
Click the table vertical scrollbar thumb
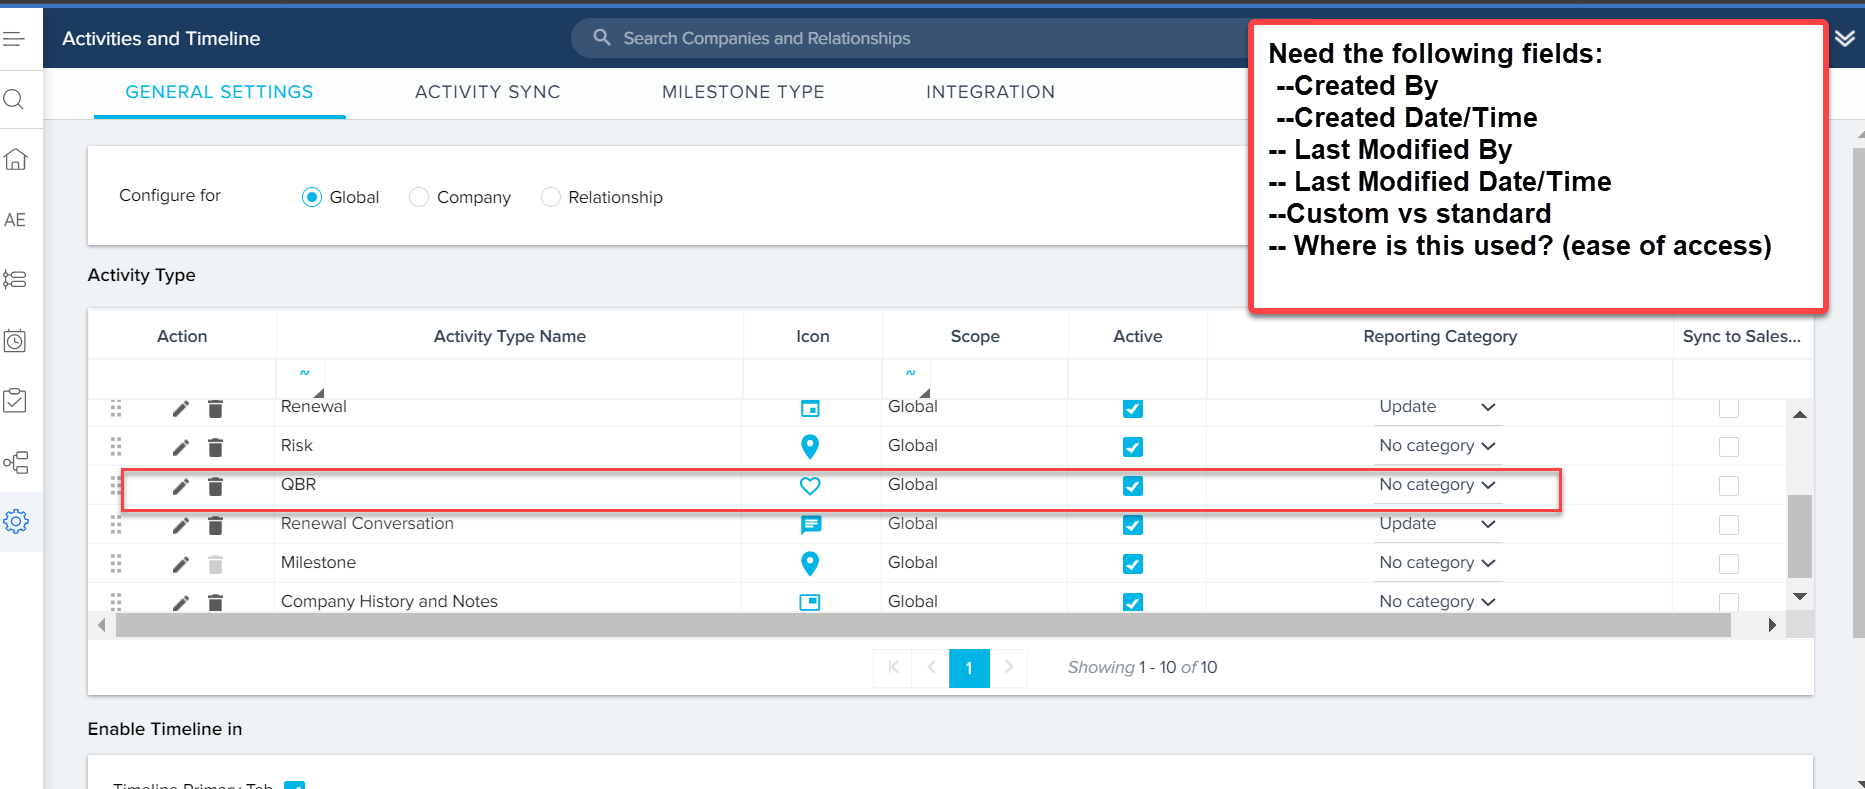(1800, 536)
